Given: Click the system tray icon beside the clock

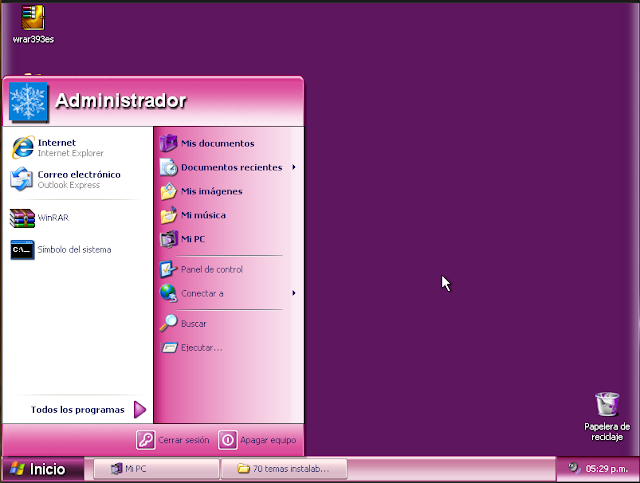Looking at the screenshot, I should (x=574, y=467).
